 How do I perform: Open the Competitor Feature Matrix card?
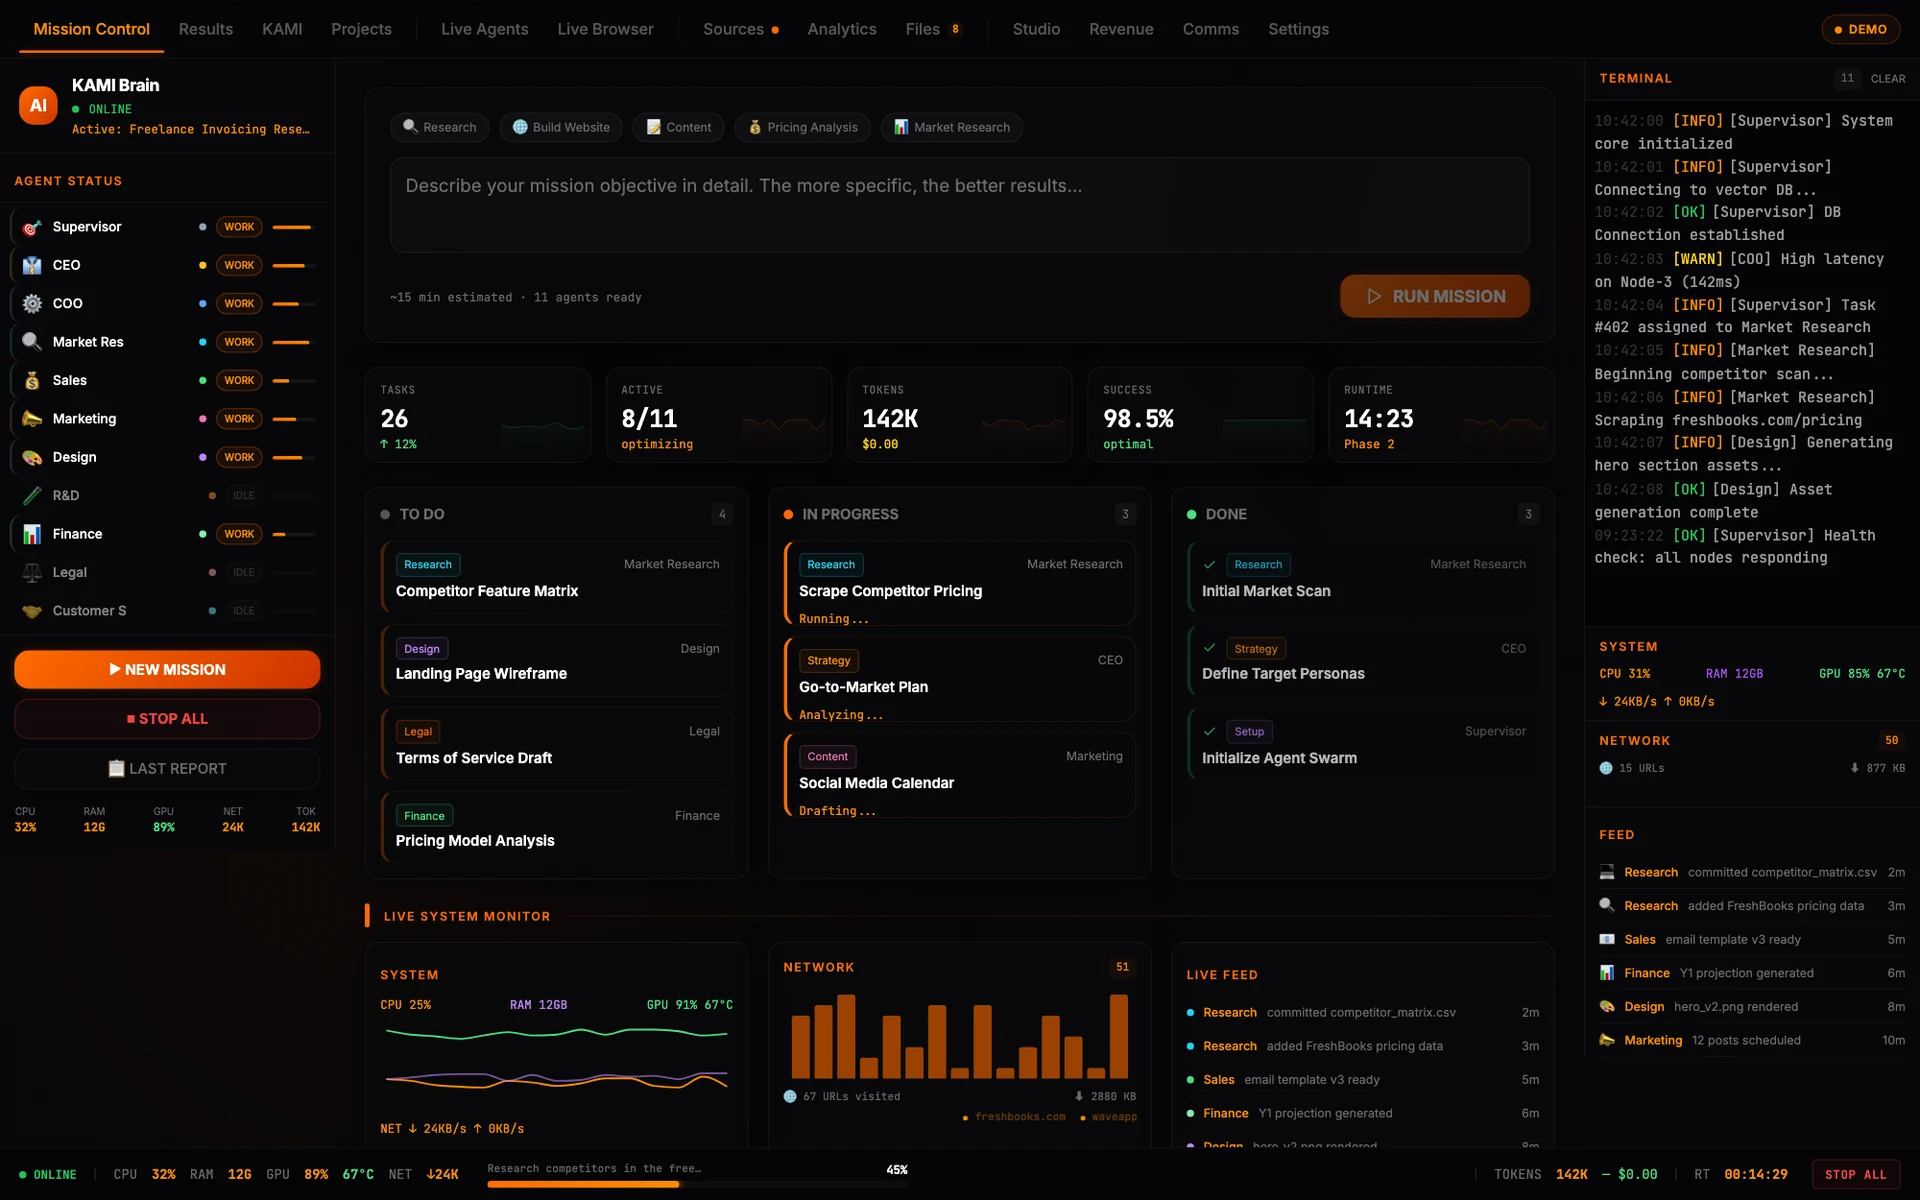[x=557, y=577]
